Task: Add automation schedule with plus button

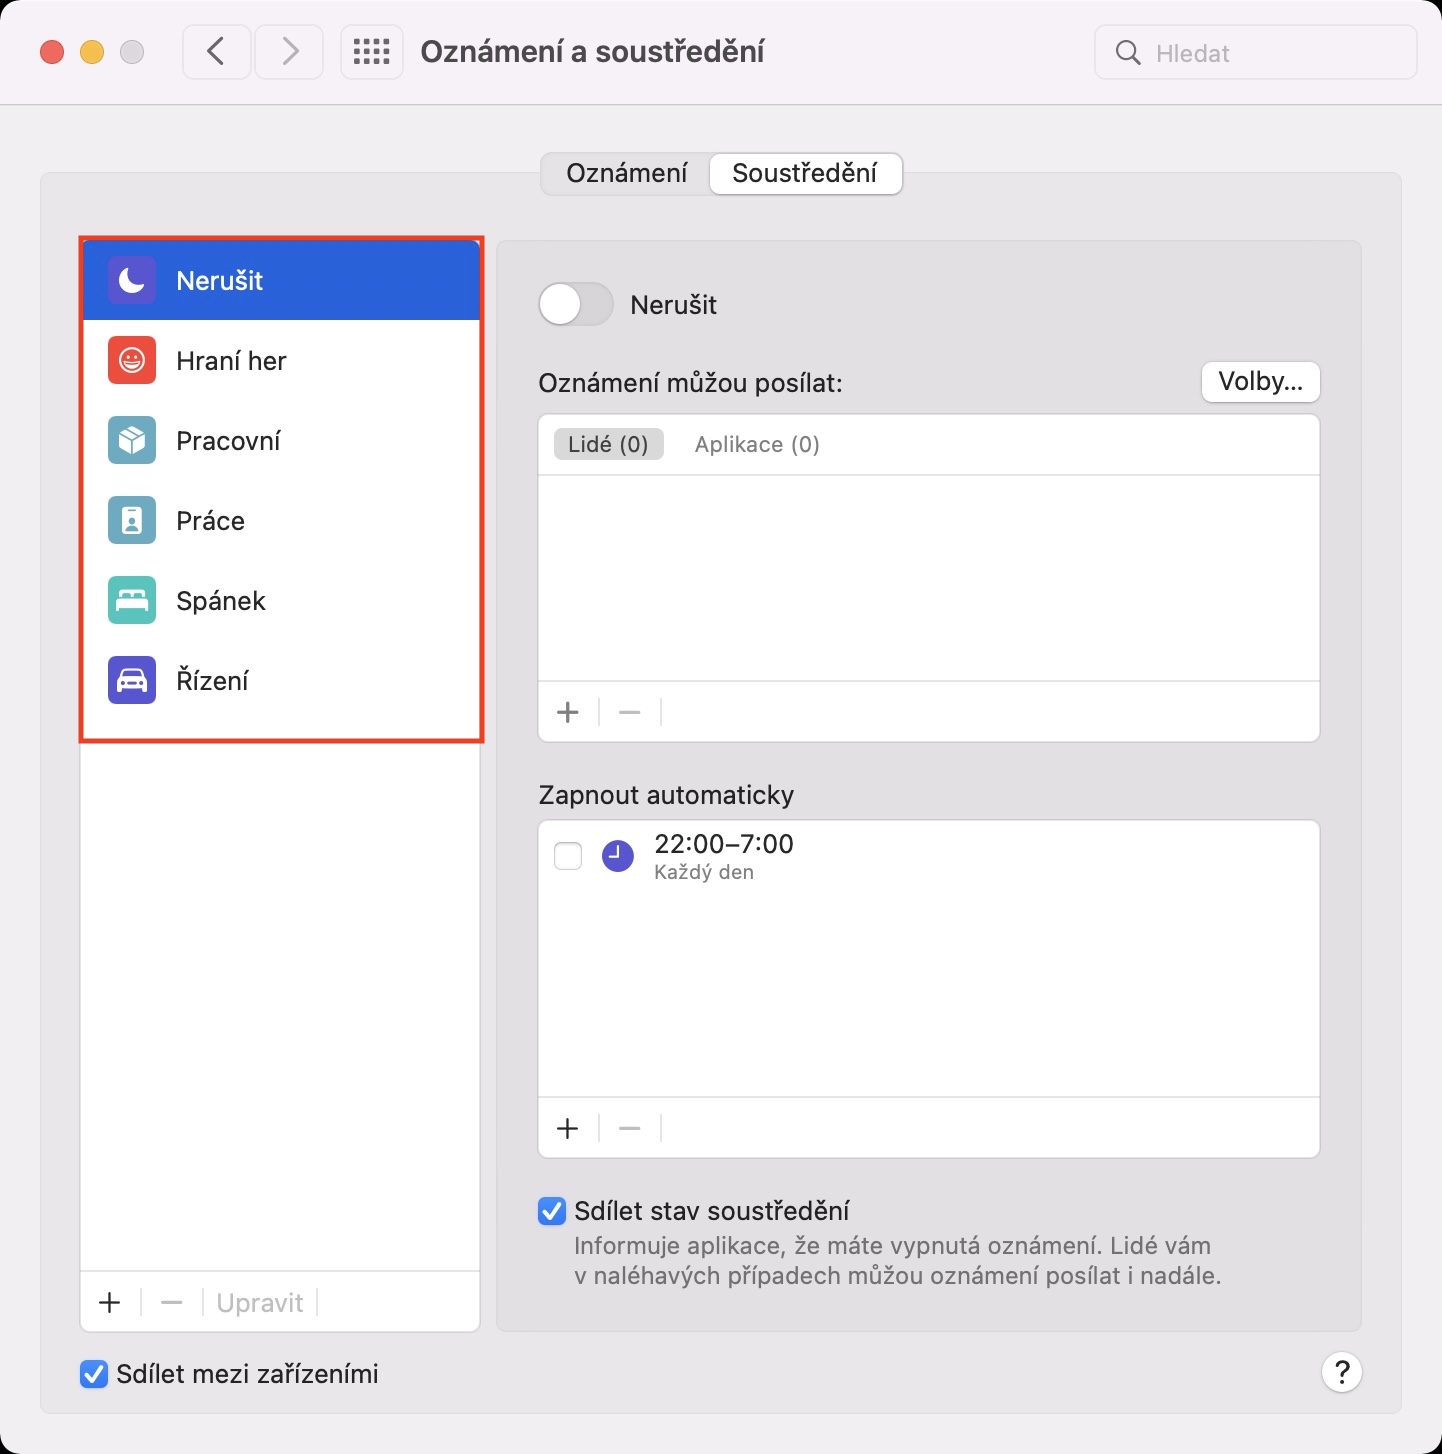Action: pos(568,1129)
